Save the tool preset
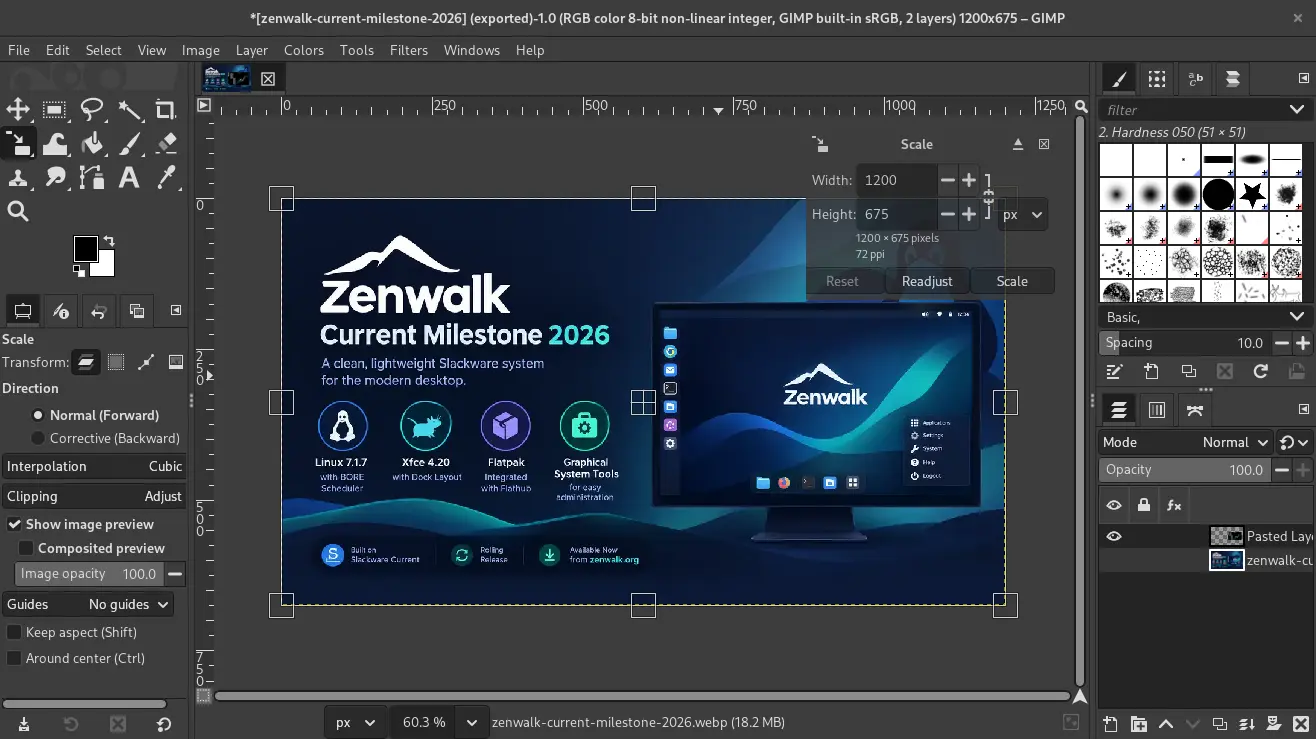The width and height of the screenshot is (1316, 739). point(23,724)
